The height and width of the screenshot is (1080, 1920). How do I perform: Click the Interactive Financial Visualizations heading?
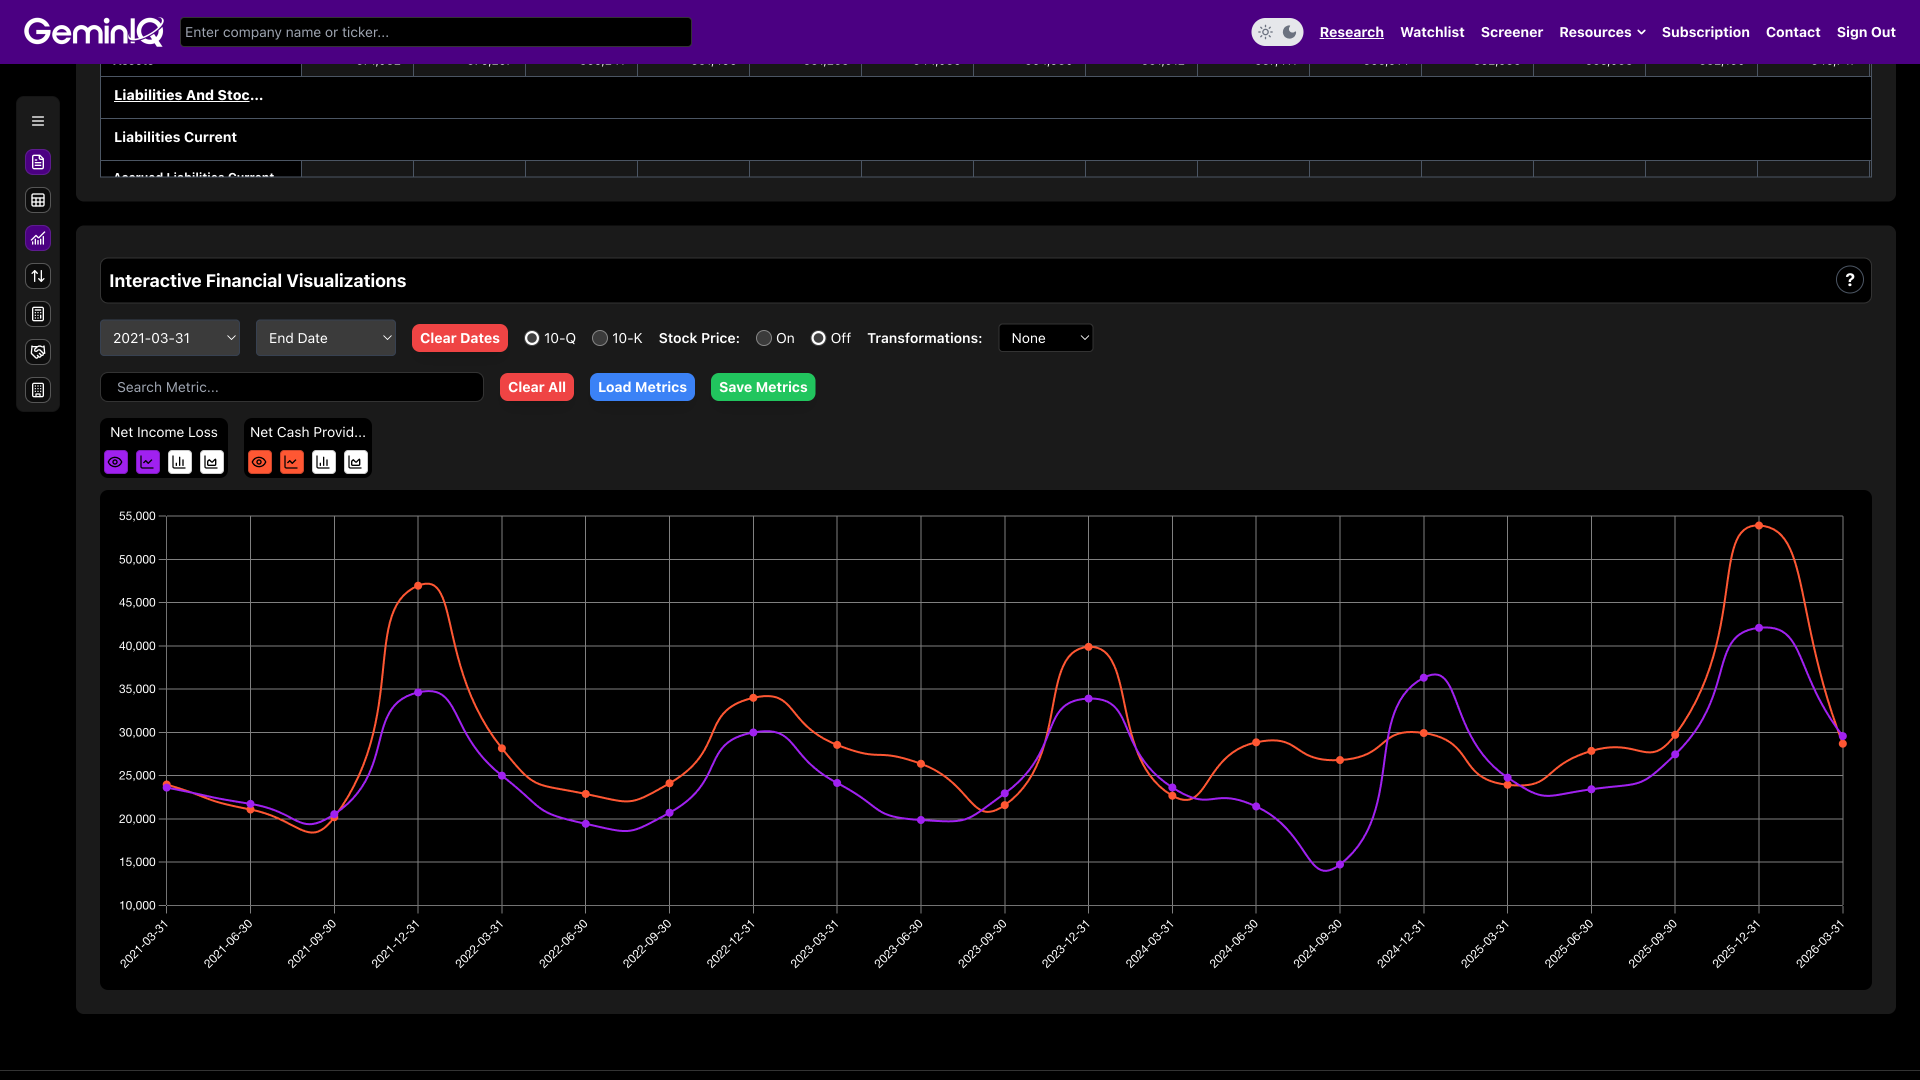click(x=258, y=281)
